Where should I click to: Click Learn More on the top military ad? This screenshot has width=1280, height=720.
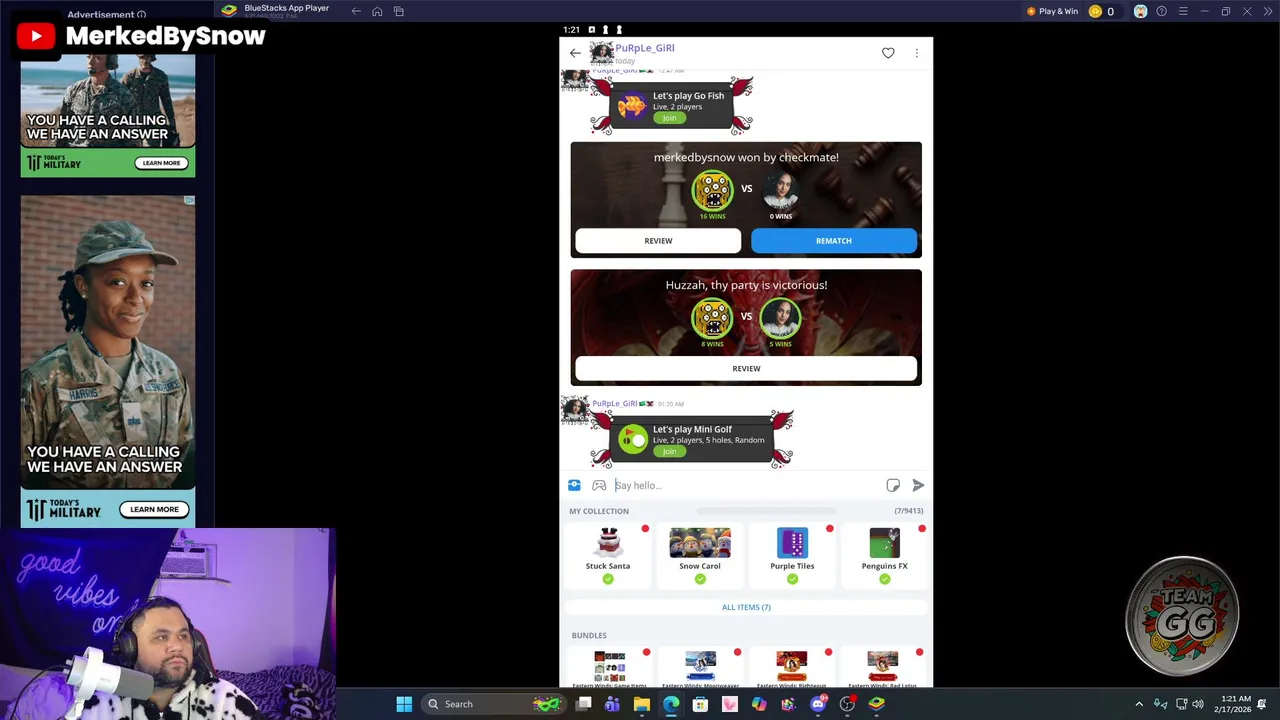(x=161, y=163)
